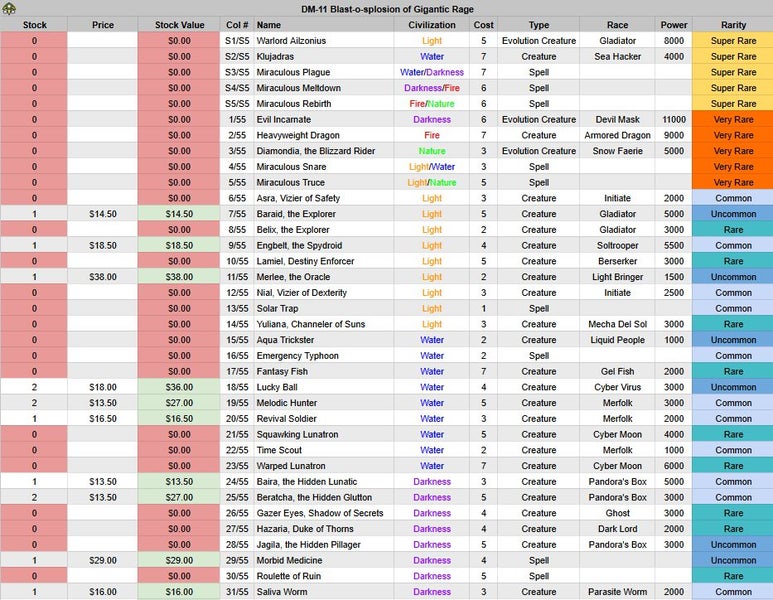Click the $36.00 stock value for Lucky Ball
773x600 pixels.
click(x=179, y=387)
